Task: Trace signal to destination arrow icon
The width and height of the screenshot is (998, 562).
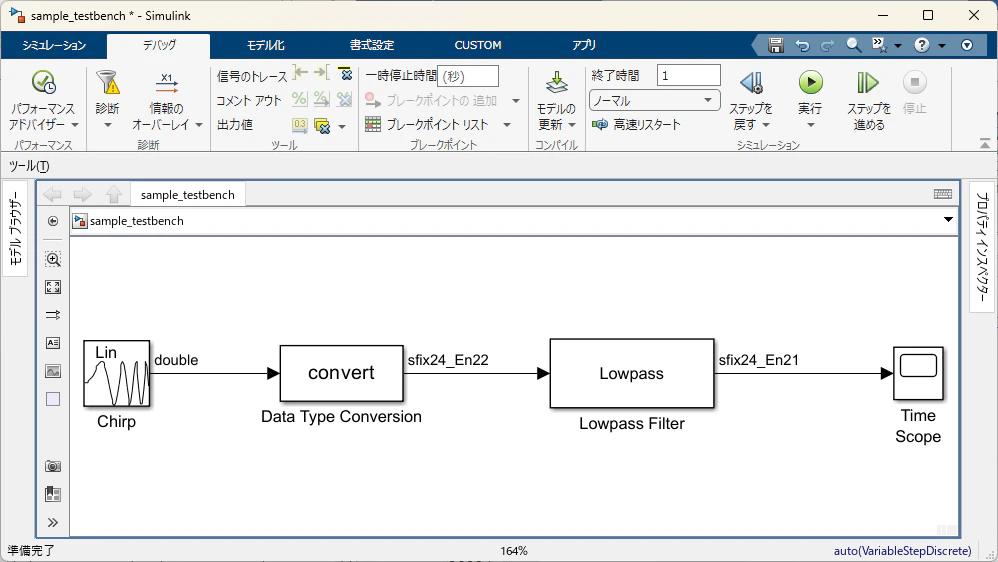Action: (x=322, y=73)
